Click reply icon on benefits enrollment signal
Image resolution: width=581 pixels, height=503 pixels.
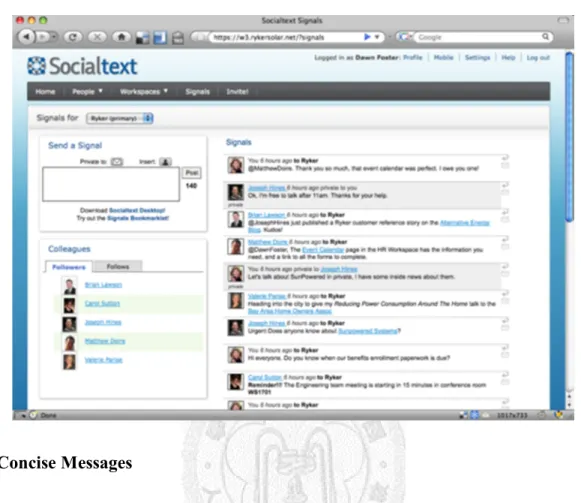click(x=505, y=347)
